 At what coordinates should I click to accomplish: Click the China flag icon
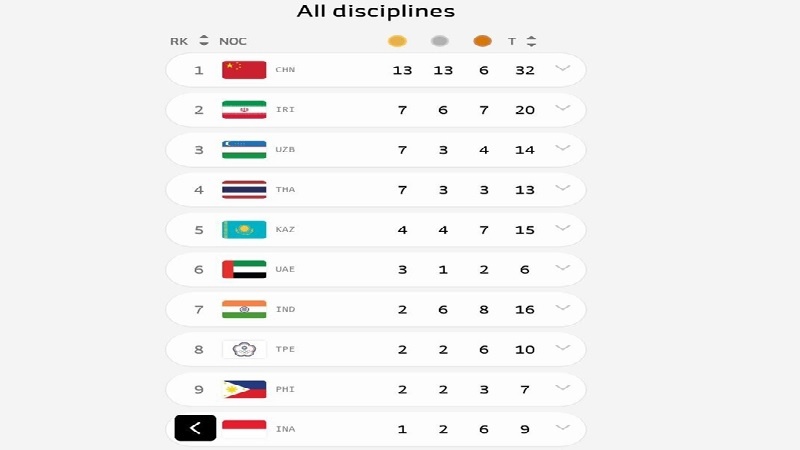(244, 70)
